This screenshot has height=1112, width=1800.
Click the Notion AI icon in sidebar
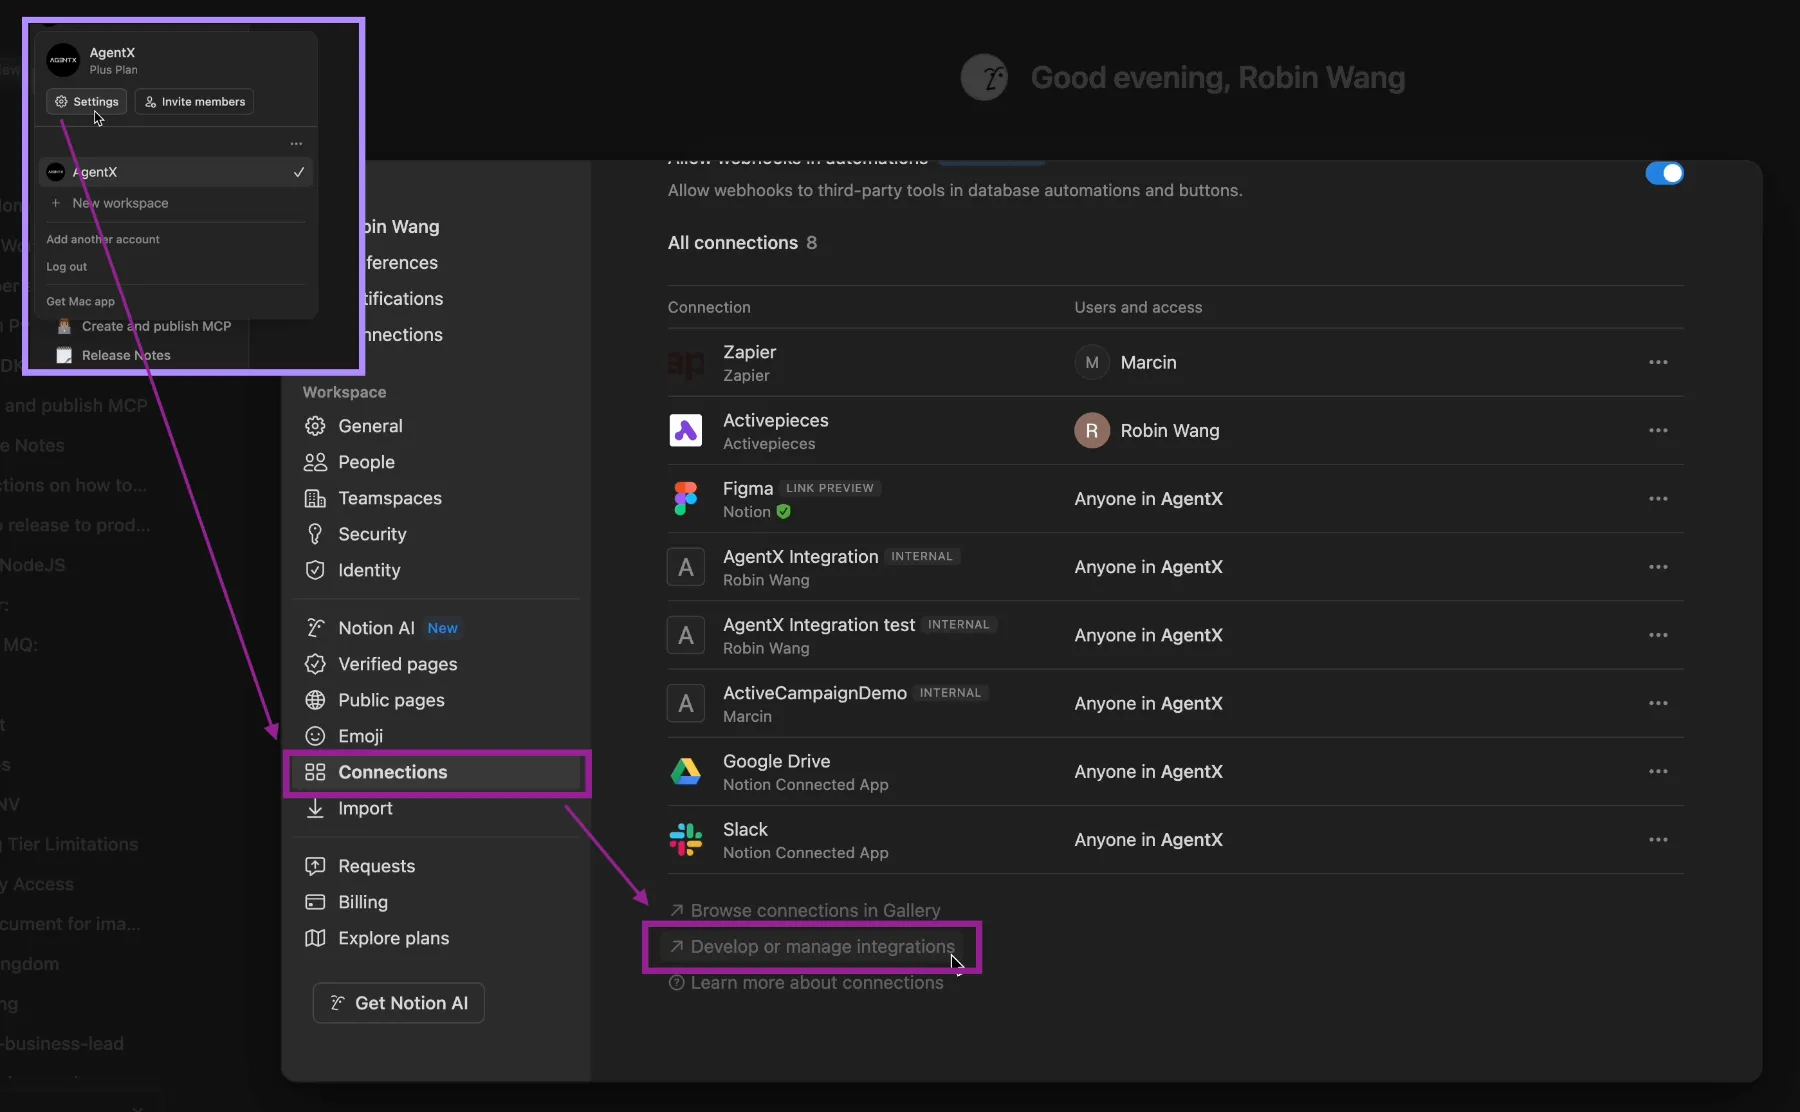pos(315,627)
